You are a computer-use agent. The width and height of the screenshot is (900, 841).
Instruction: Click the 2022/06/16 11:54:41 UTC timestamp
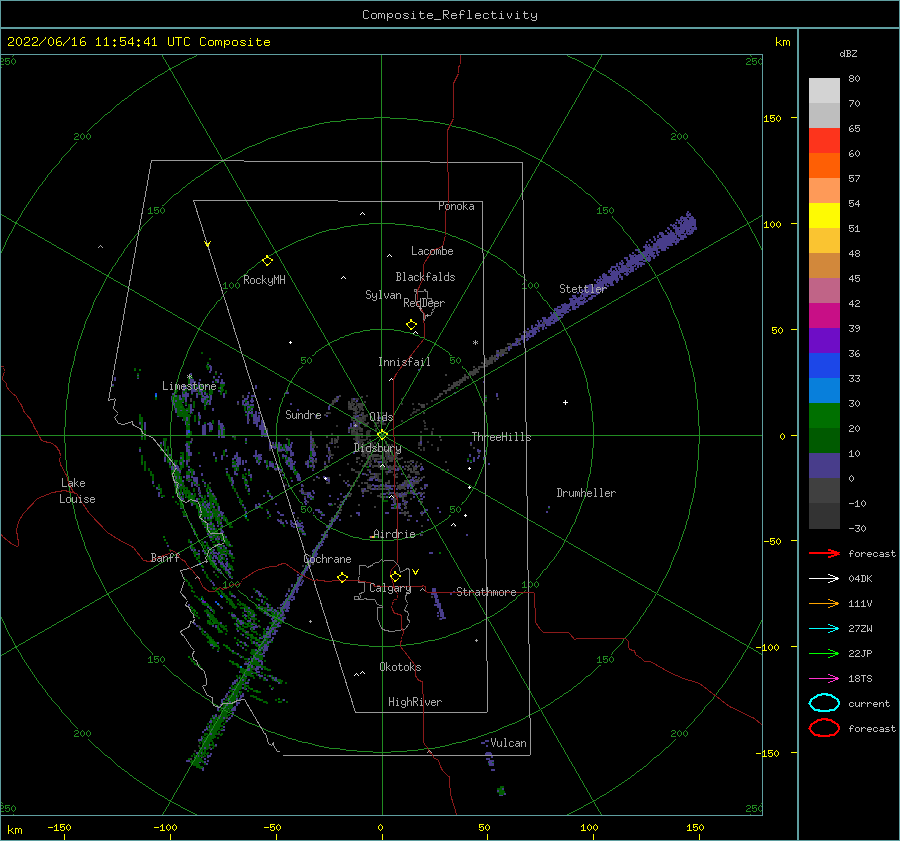coord(99,42)
